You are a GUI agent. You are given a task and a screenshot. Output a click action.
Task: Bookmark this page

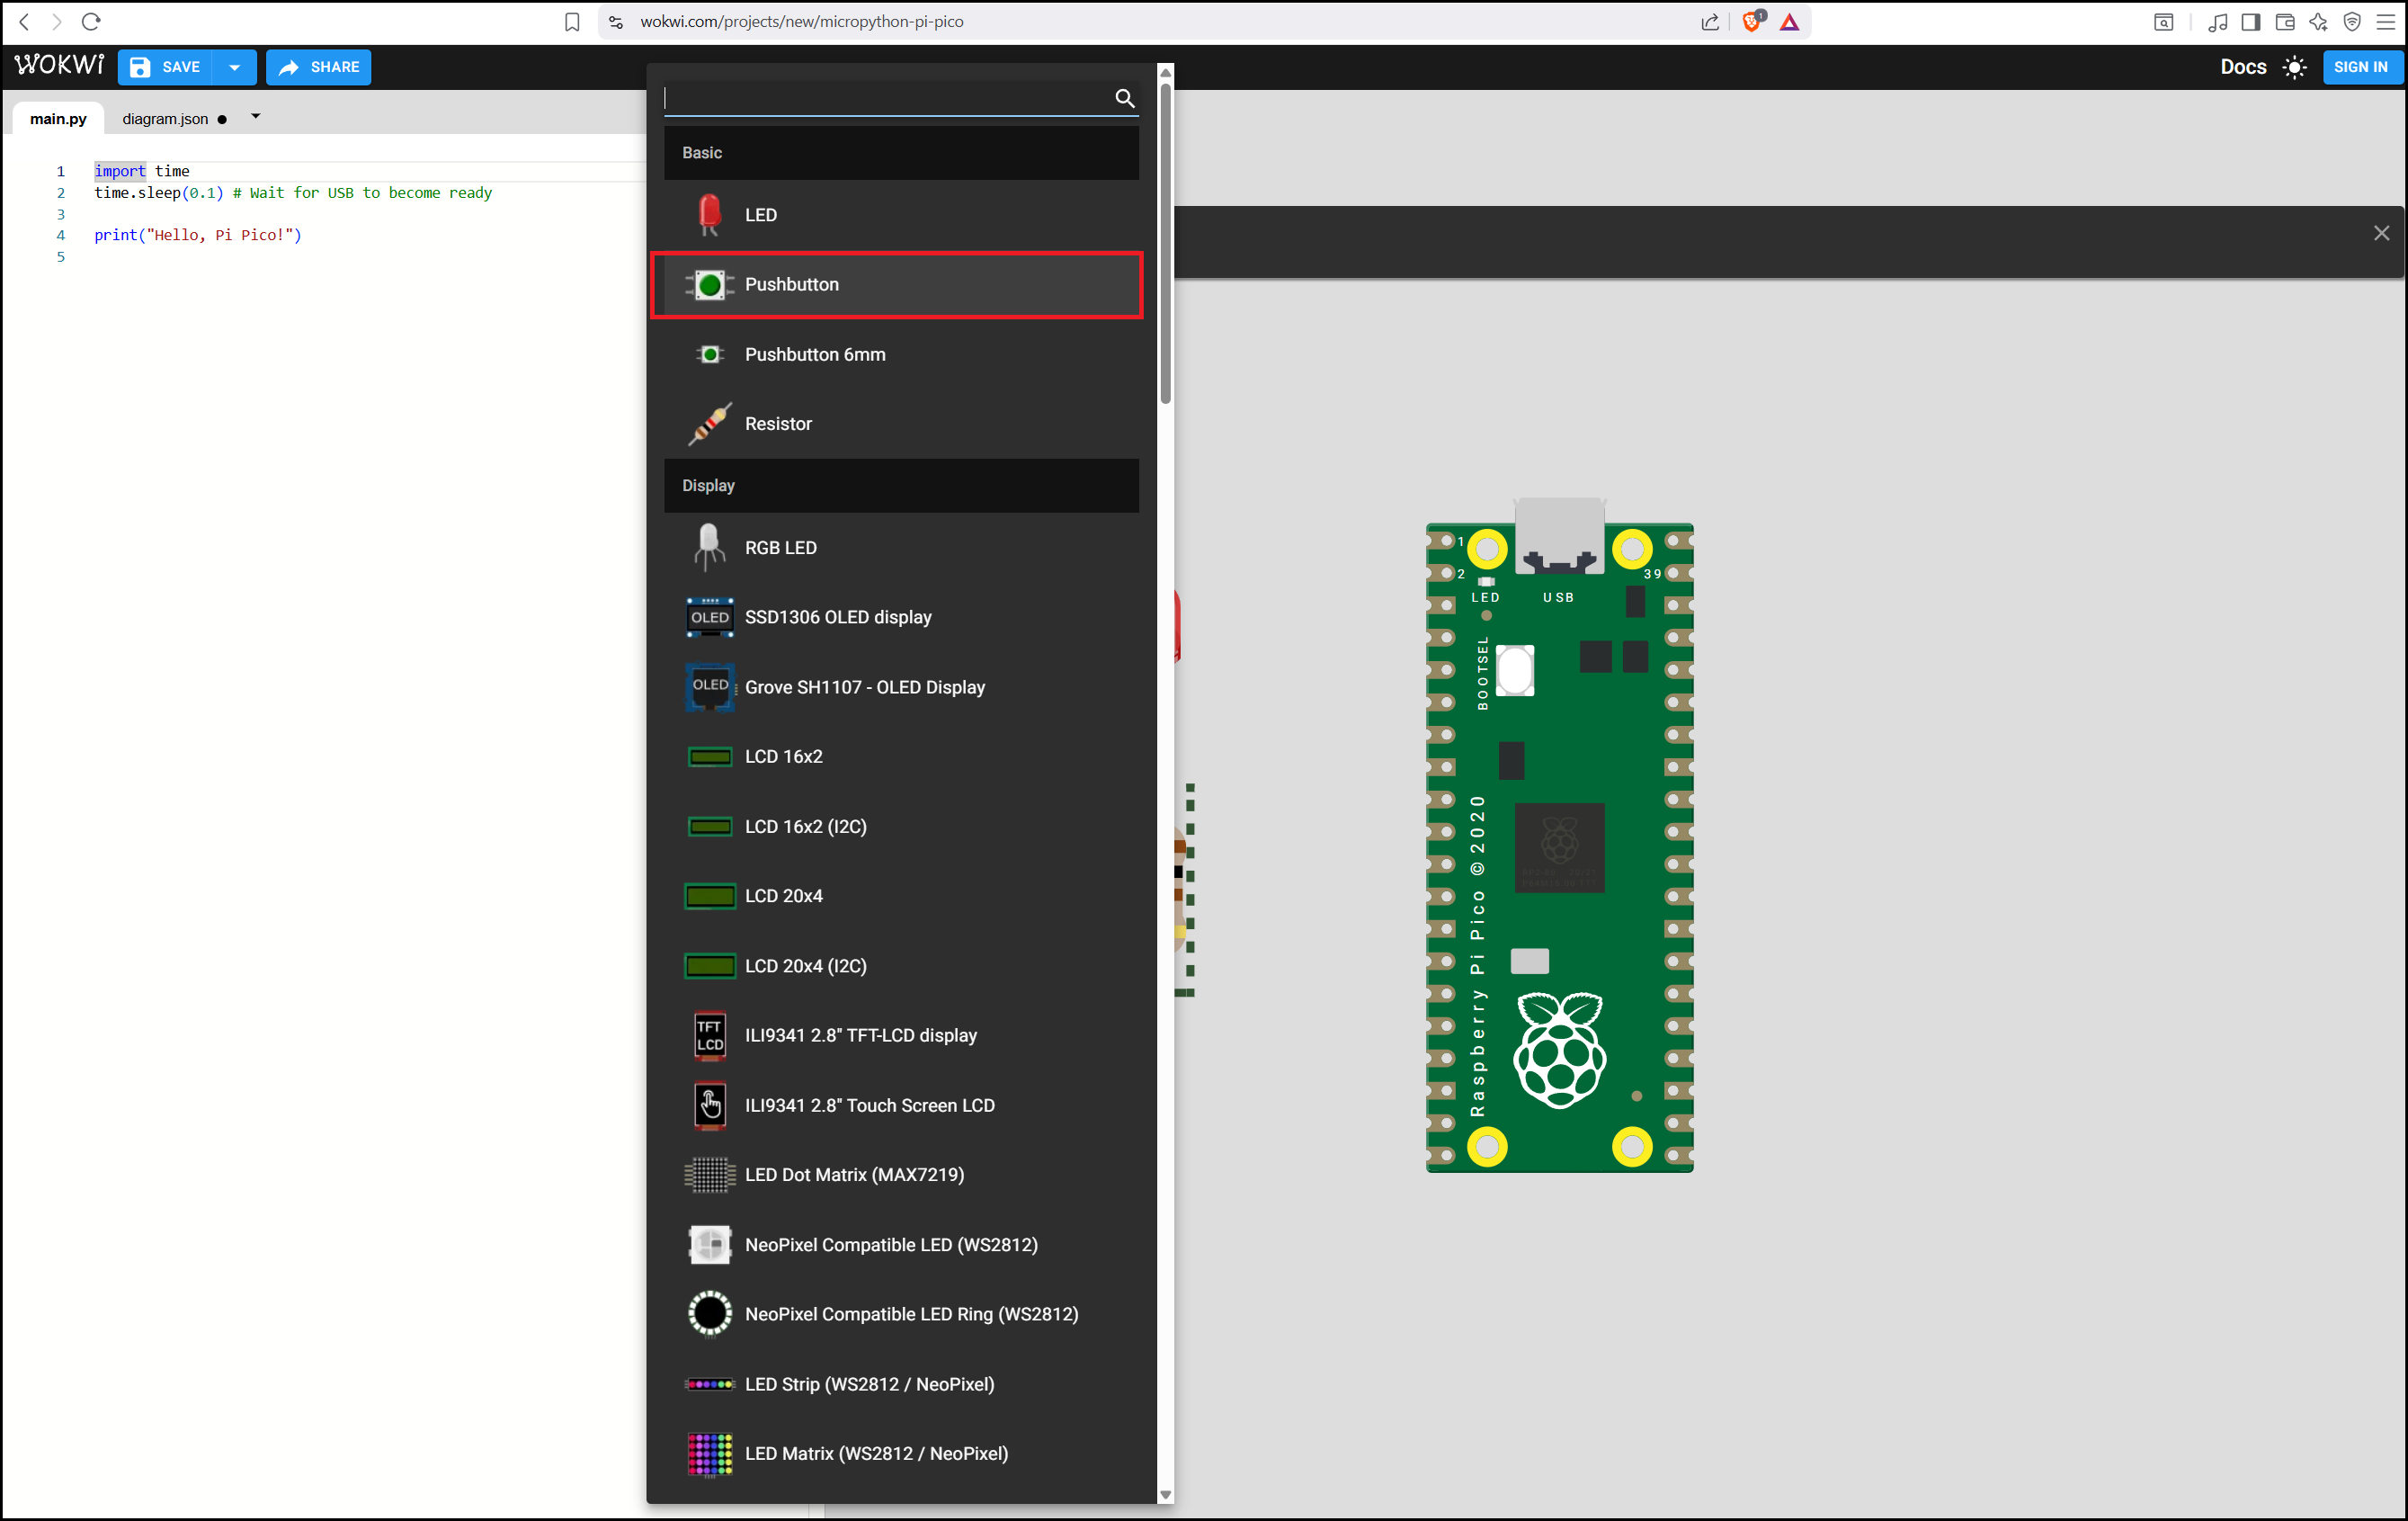click(572, 22)
